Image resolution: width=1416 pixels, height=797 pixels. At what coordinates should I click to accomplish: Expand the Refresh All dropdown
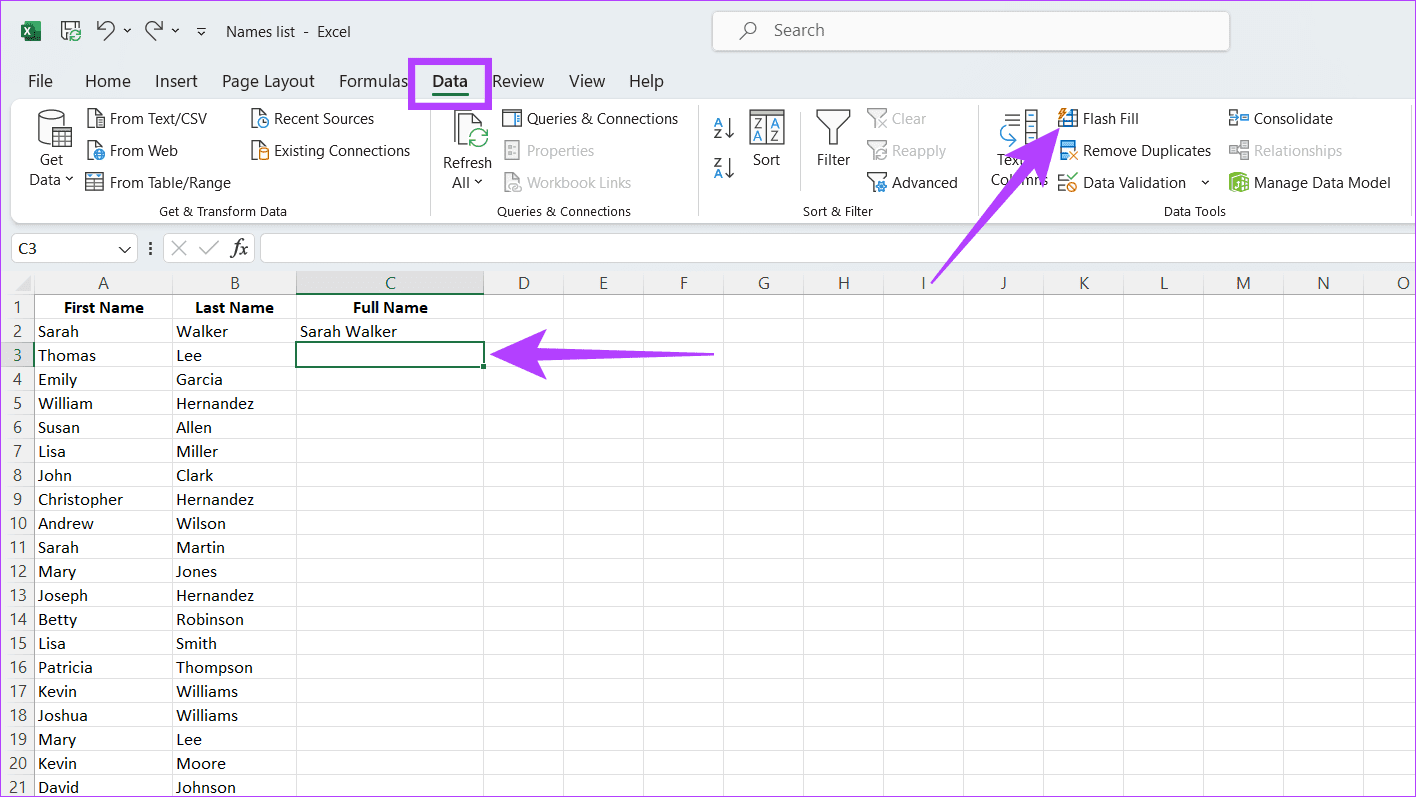point(467,182)
